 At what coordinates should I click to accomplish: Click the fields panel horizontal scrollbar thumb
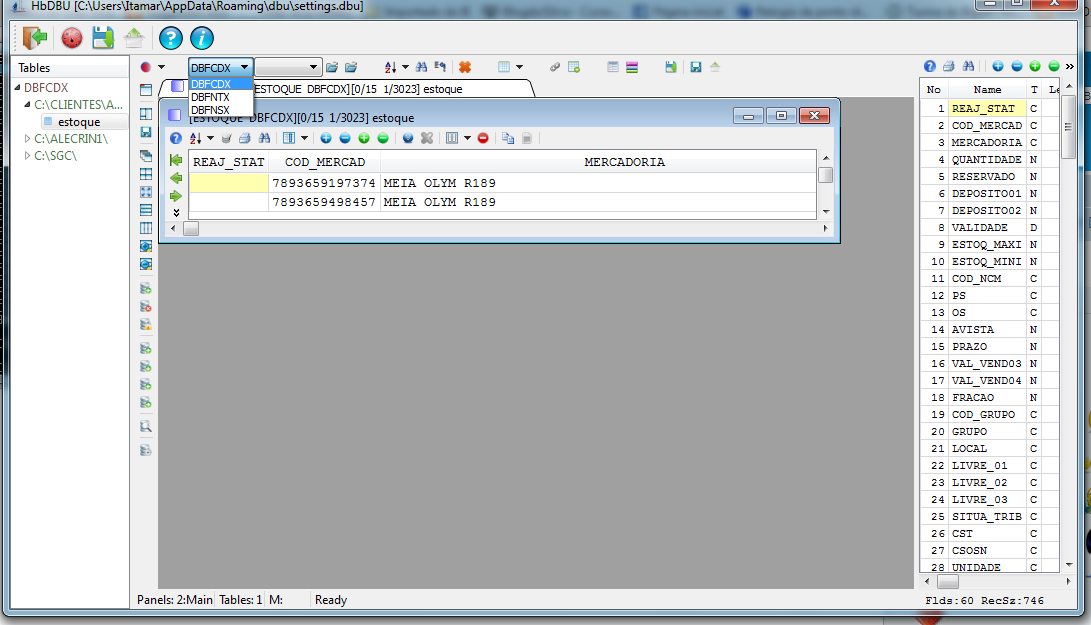(x=948, y=581)
